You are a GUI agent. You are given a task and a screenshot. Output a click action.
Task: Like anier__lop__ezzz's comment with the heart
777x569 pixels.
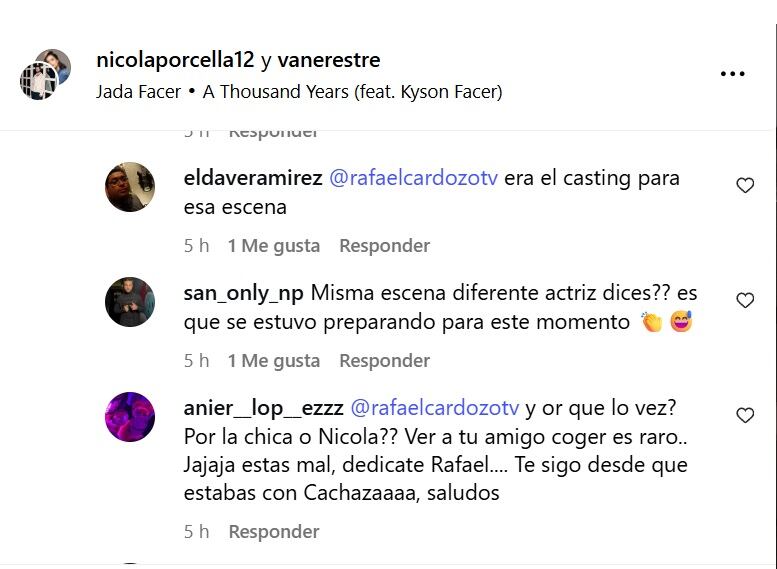coord(745,415)
